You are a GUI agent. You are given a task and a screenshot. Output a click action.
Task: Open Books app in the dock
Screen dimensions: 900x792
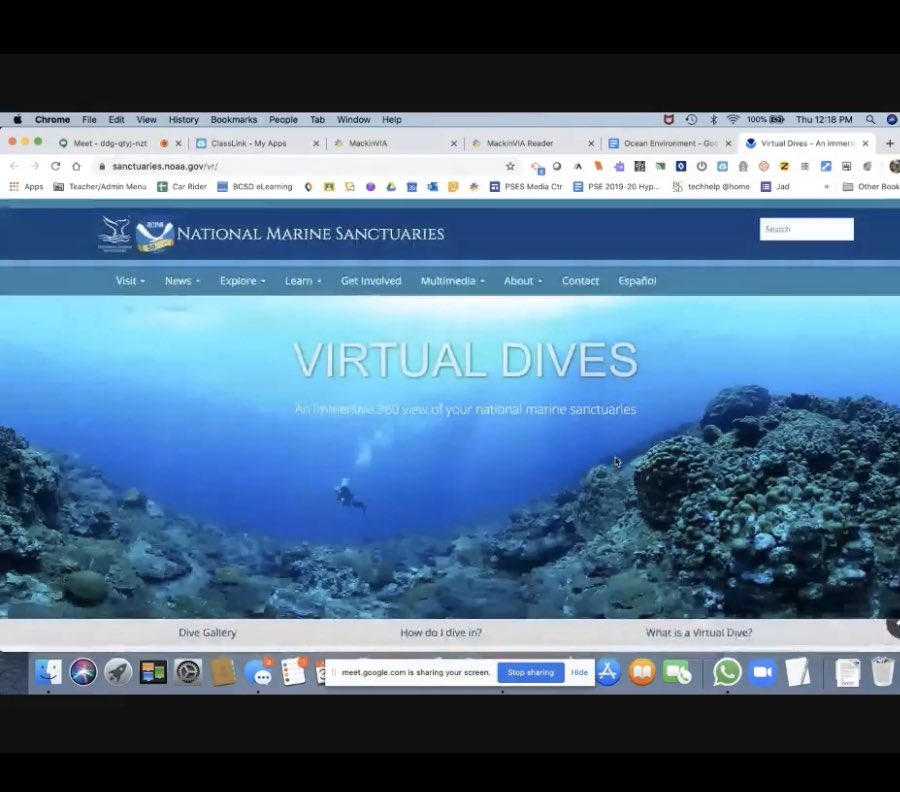pos(642,671)
